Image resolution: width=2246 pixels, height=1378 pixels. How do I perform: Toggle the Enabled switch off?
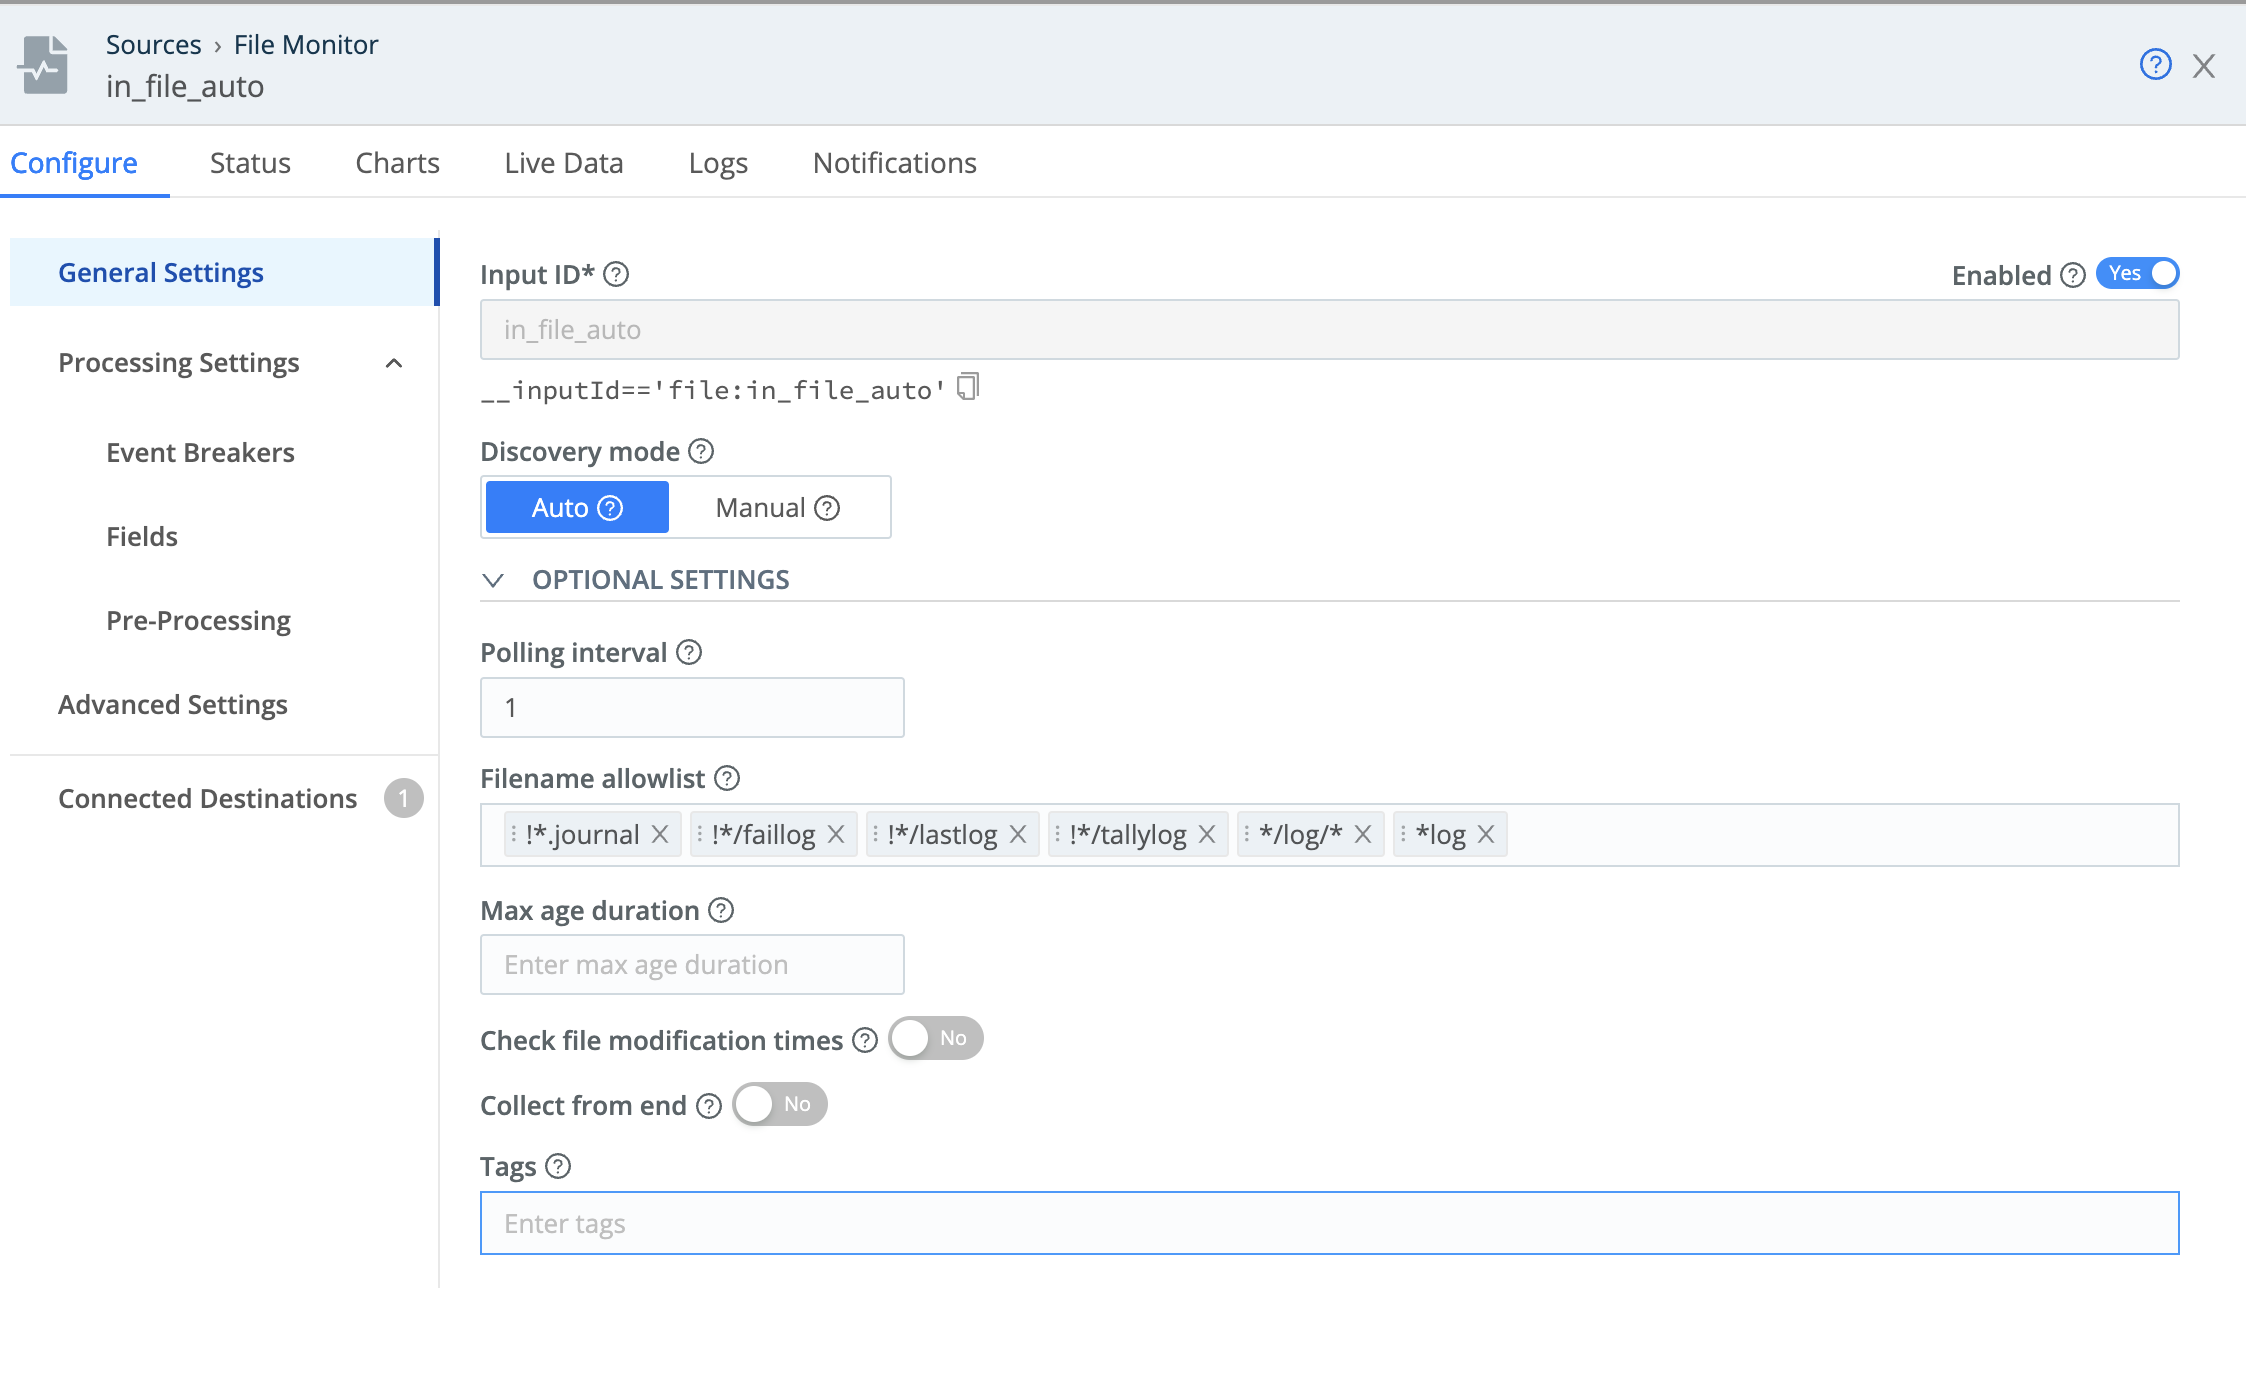click(2137, 274)
